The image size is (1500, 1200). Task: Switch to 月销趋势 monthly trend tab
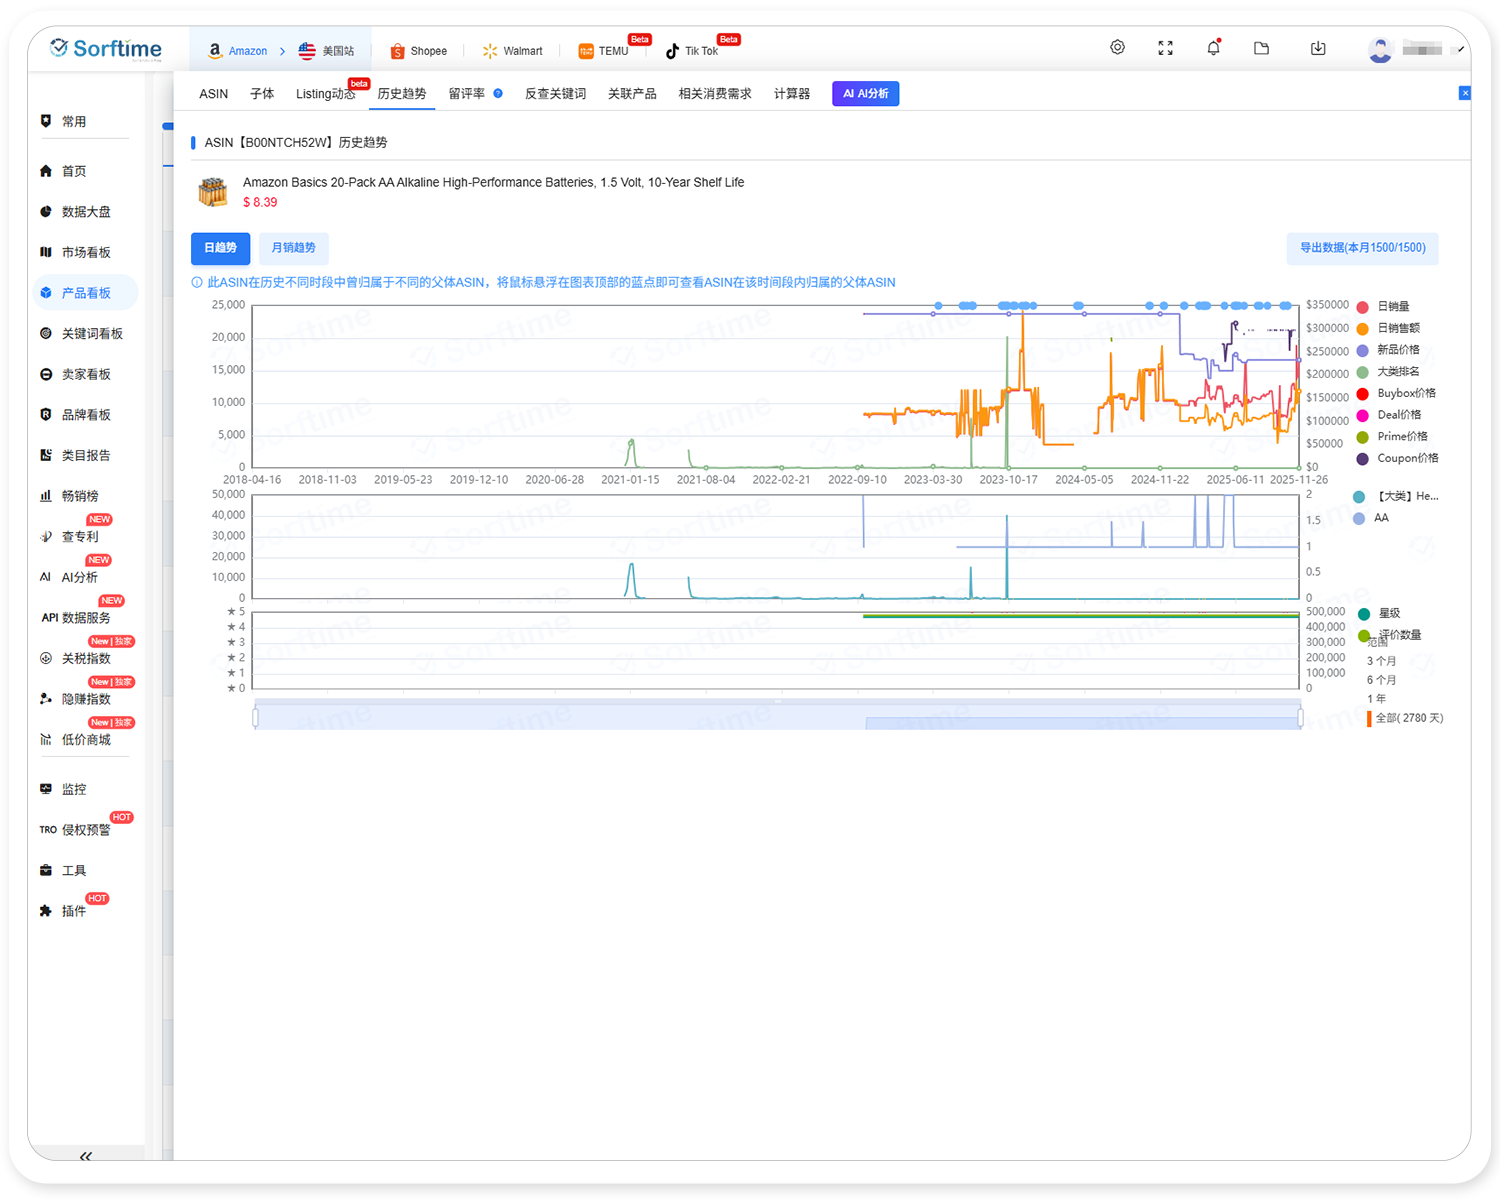point(293,248)
